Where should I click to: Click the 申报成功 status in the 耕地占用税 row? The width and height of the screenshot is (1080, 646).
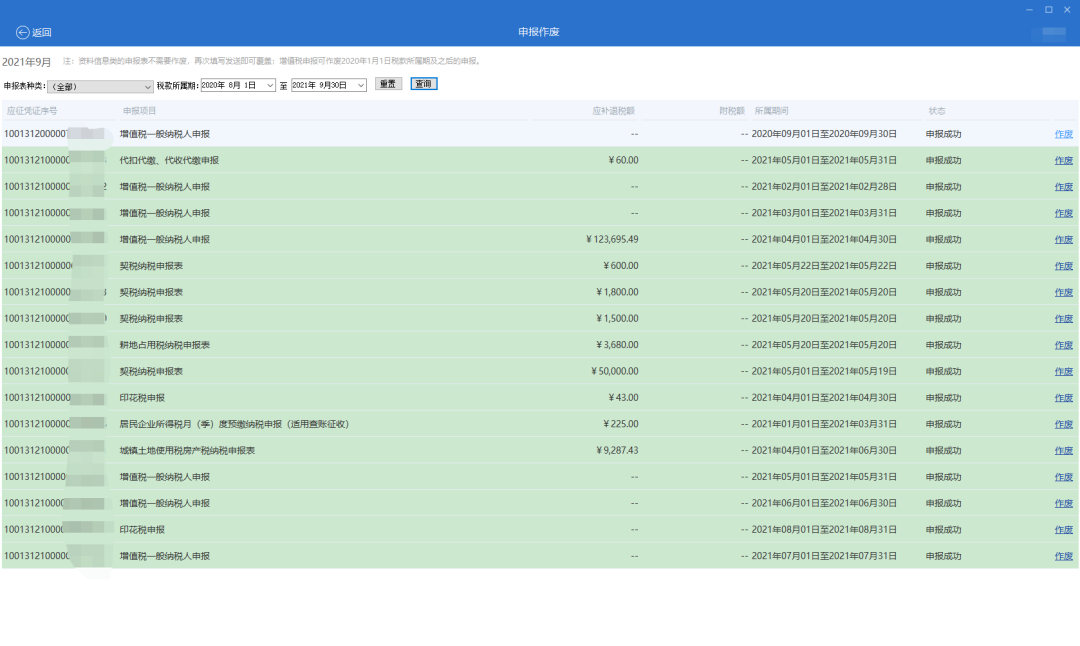(x=944, y=345)
